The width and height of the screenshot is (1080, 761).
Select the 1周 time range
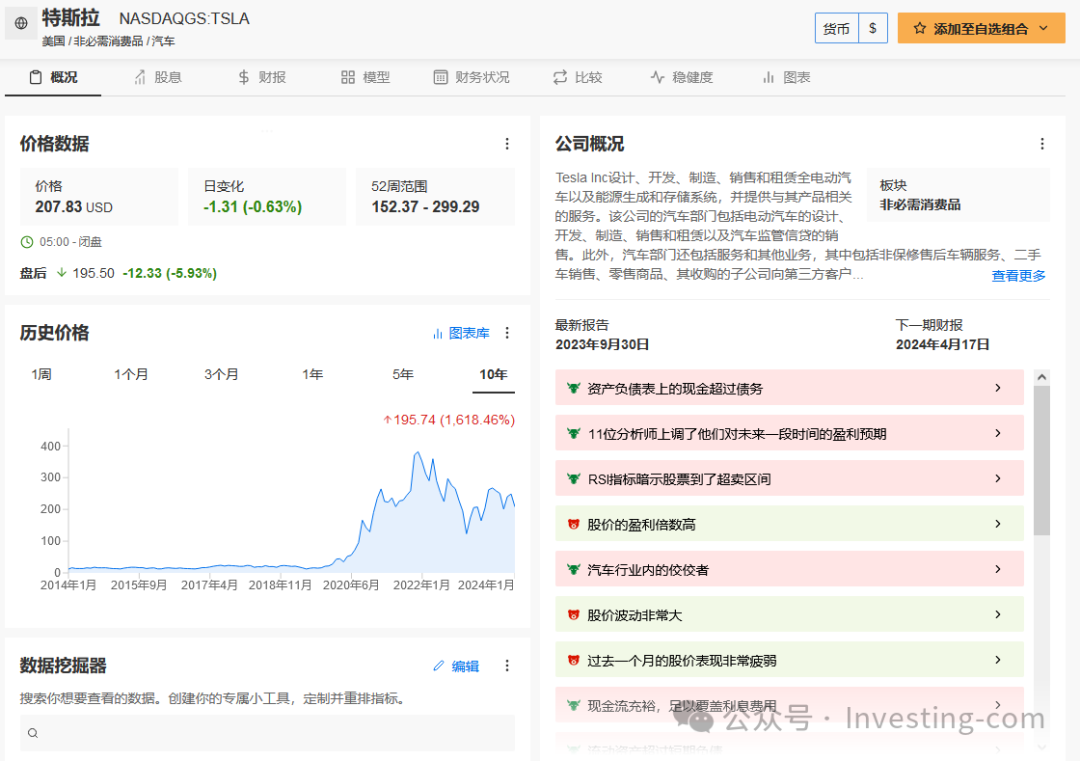click(41, 374)
